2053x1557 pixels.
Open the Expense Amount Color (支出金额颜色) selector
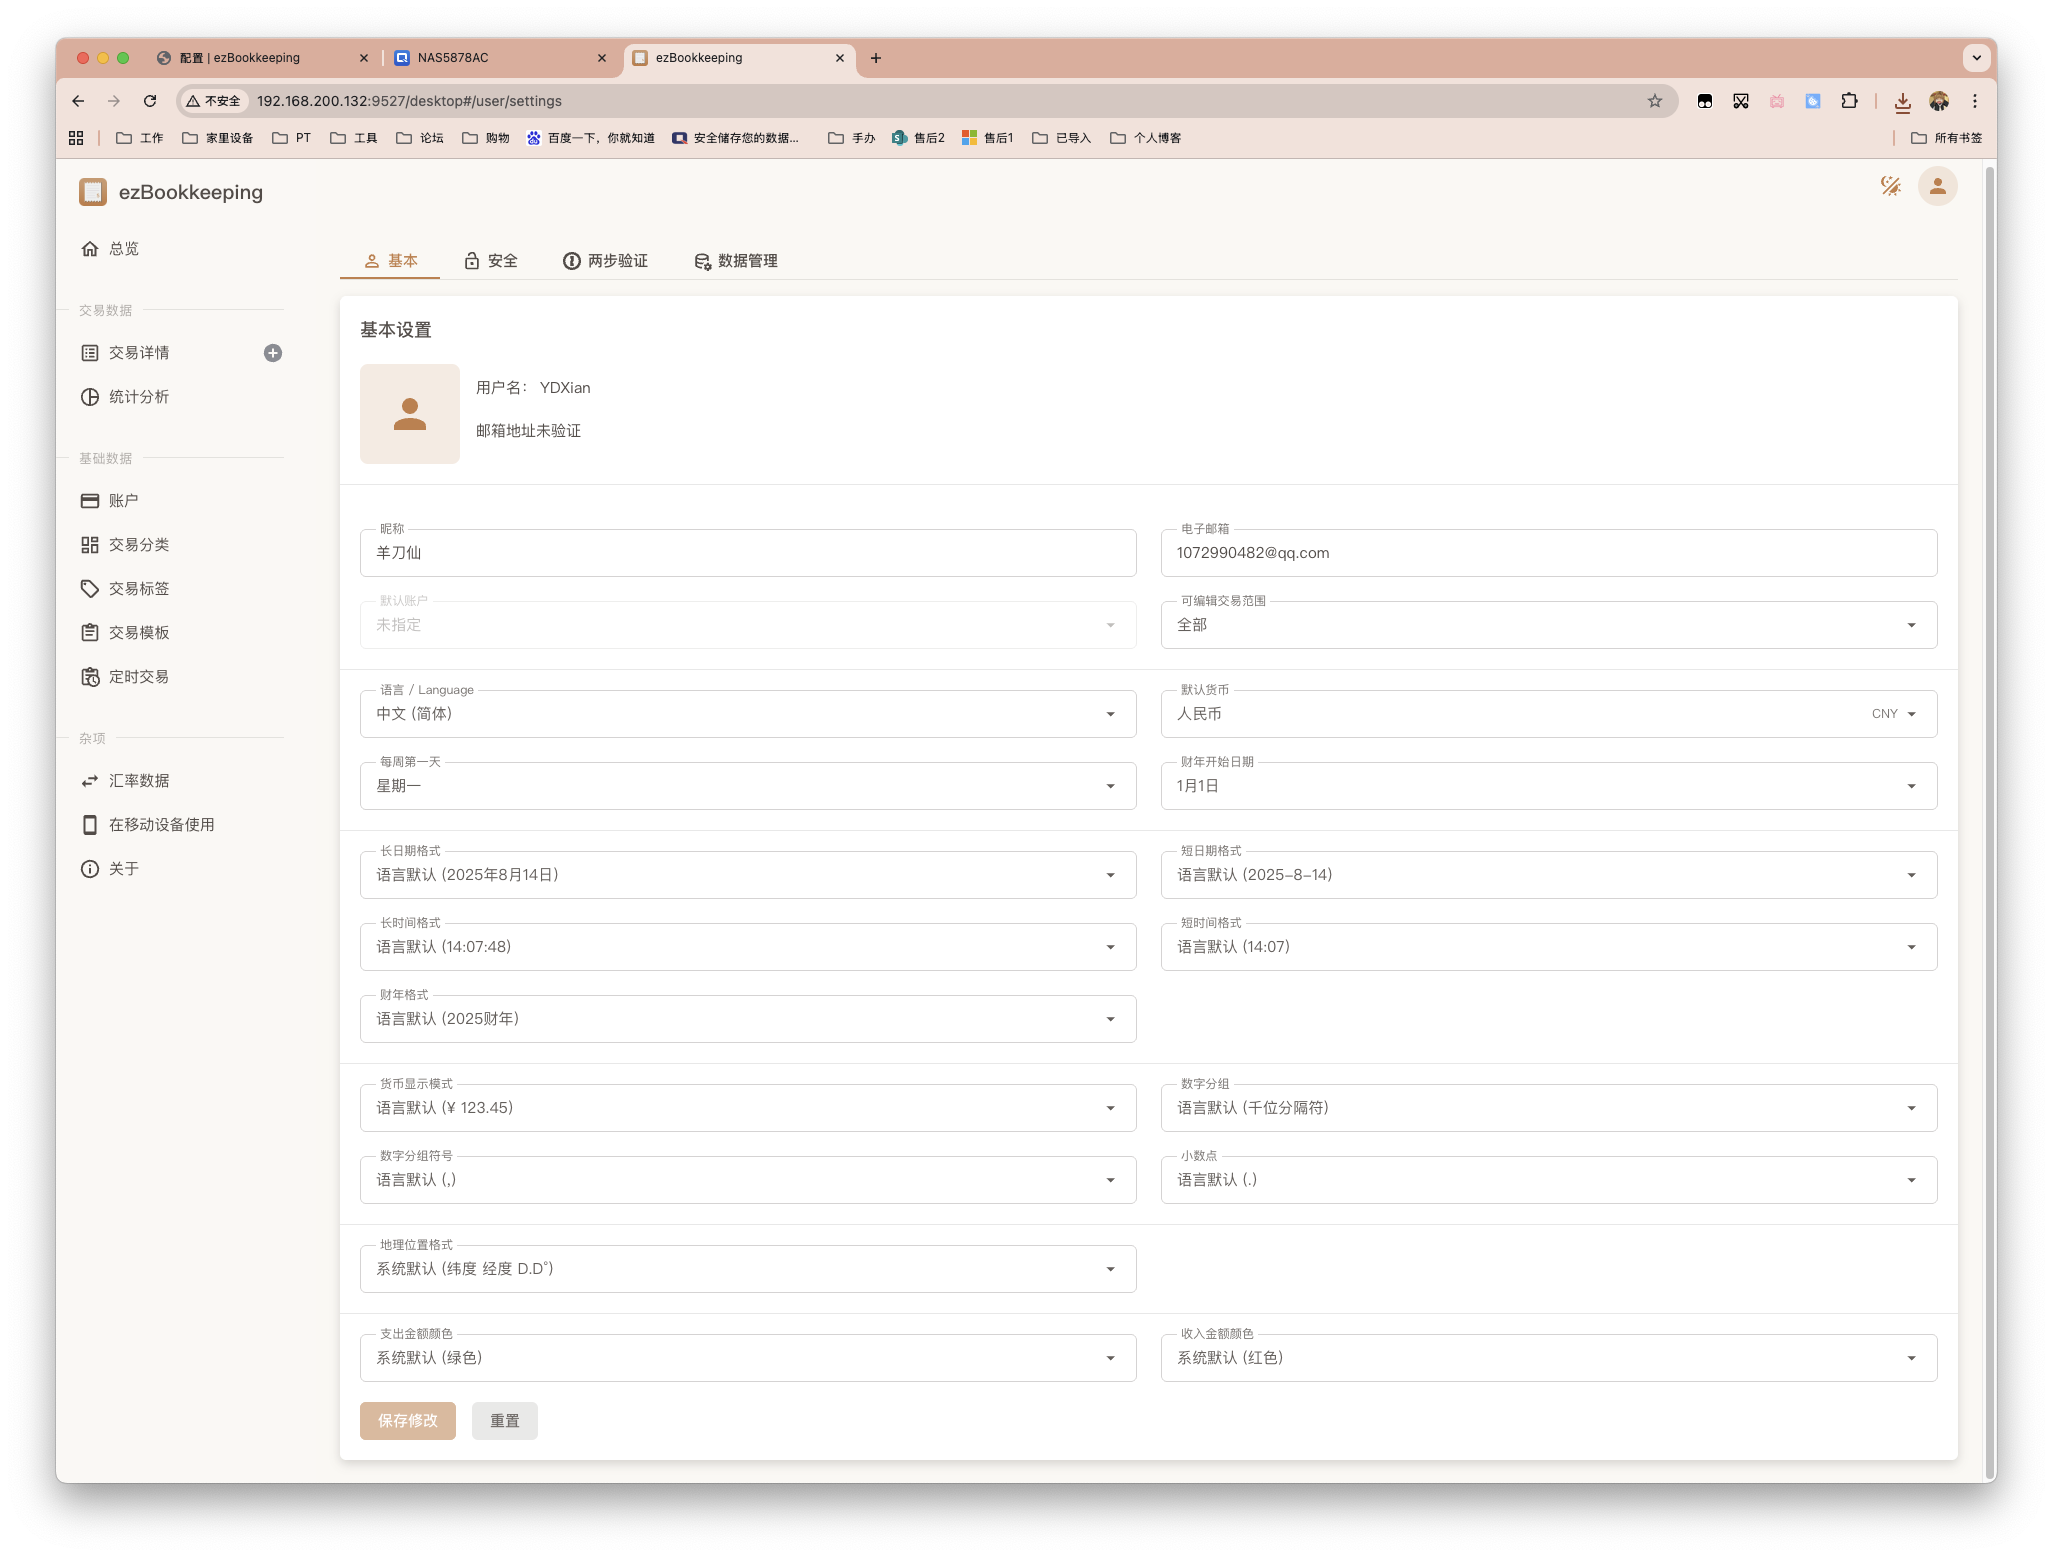pyautogui.click(x=747, y=1358)
